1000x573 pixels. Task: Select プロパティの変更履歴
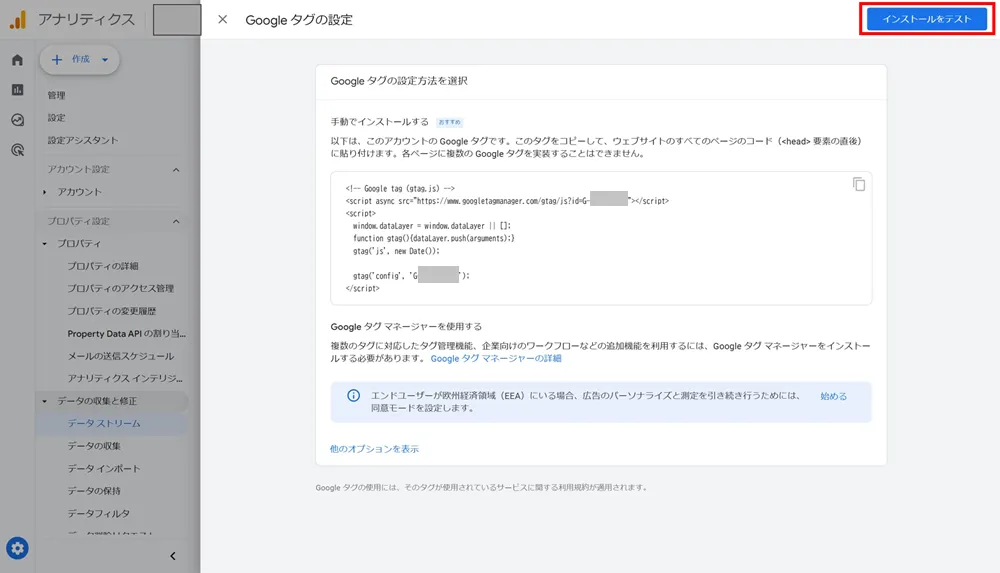click(x=112, y=311)
